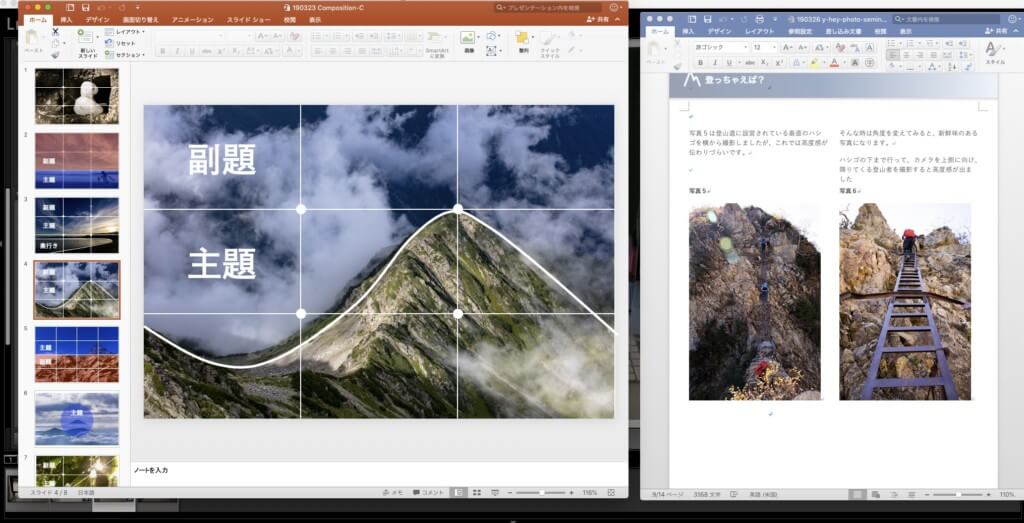Toggle subscript in the Word ribbon

point(764,63)
